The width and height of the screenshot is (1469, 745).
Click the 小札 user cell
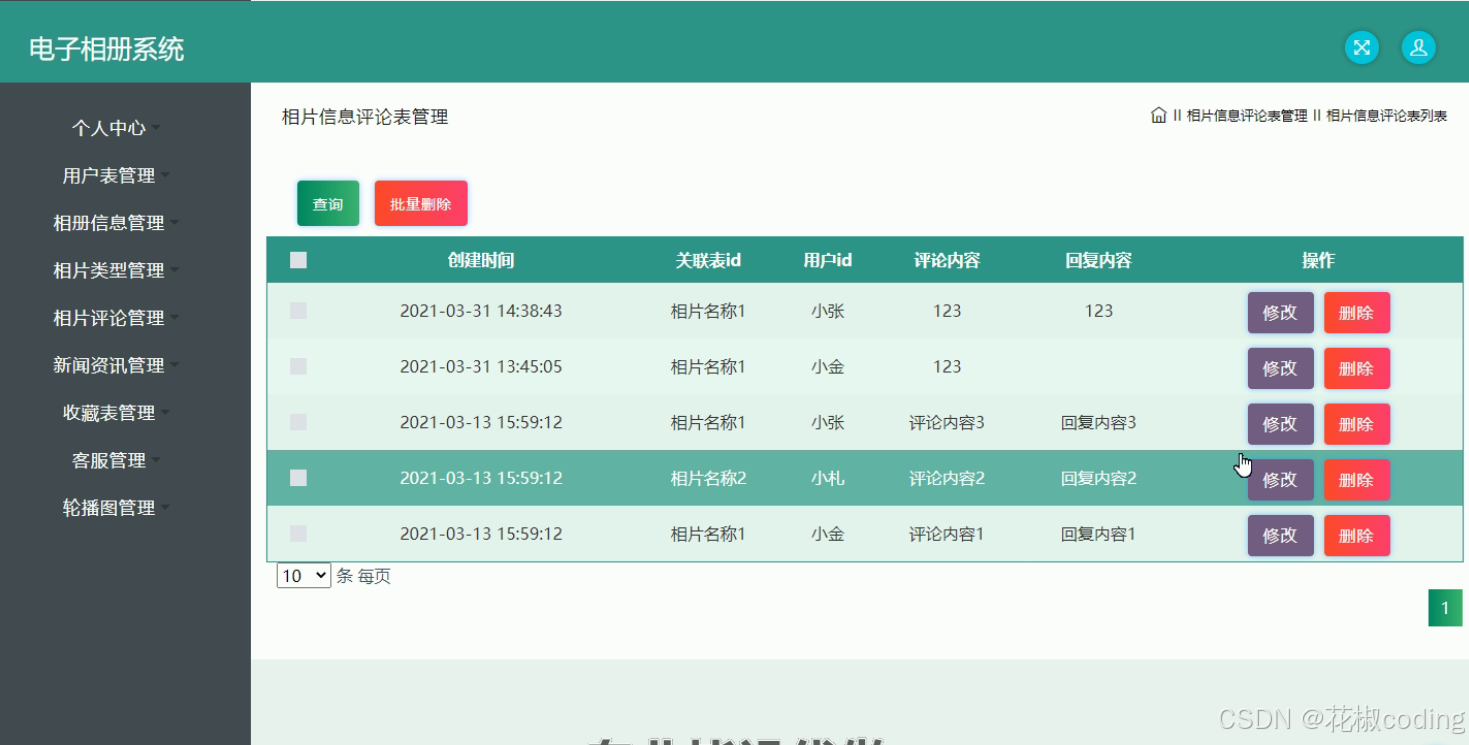[828, 478]
